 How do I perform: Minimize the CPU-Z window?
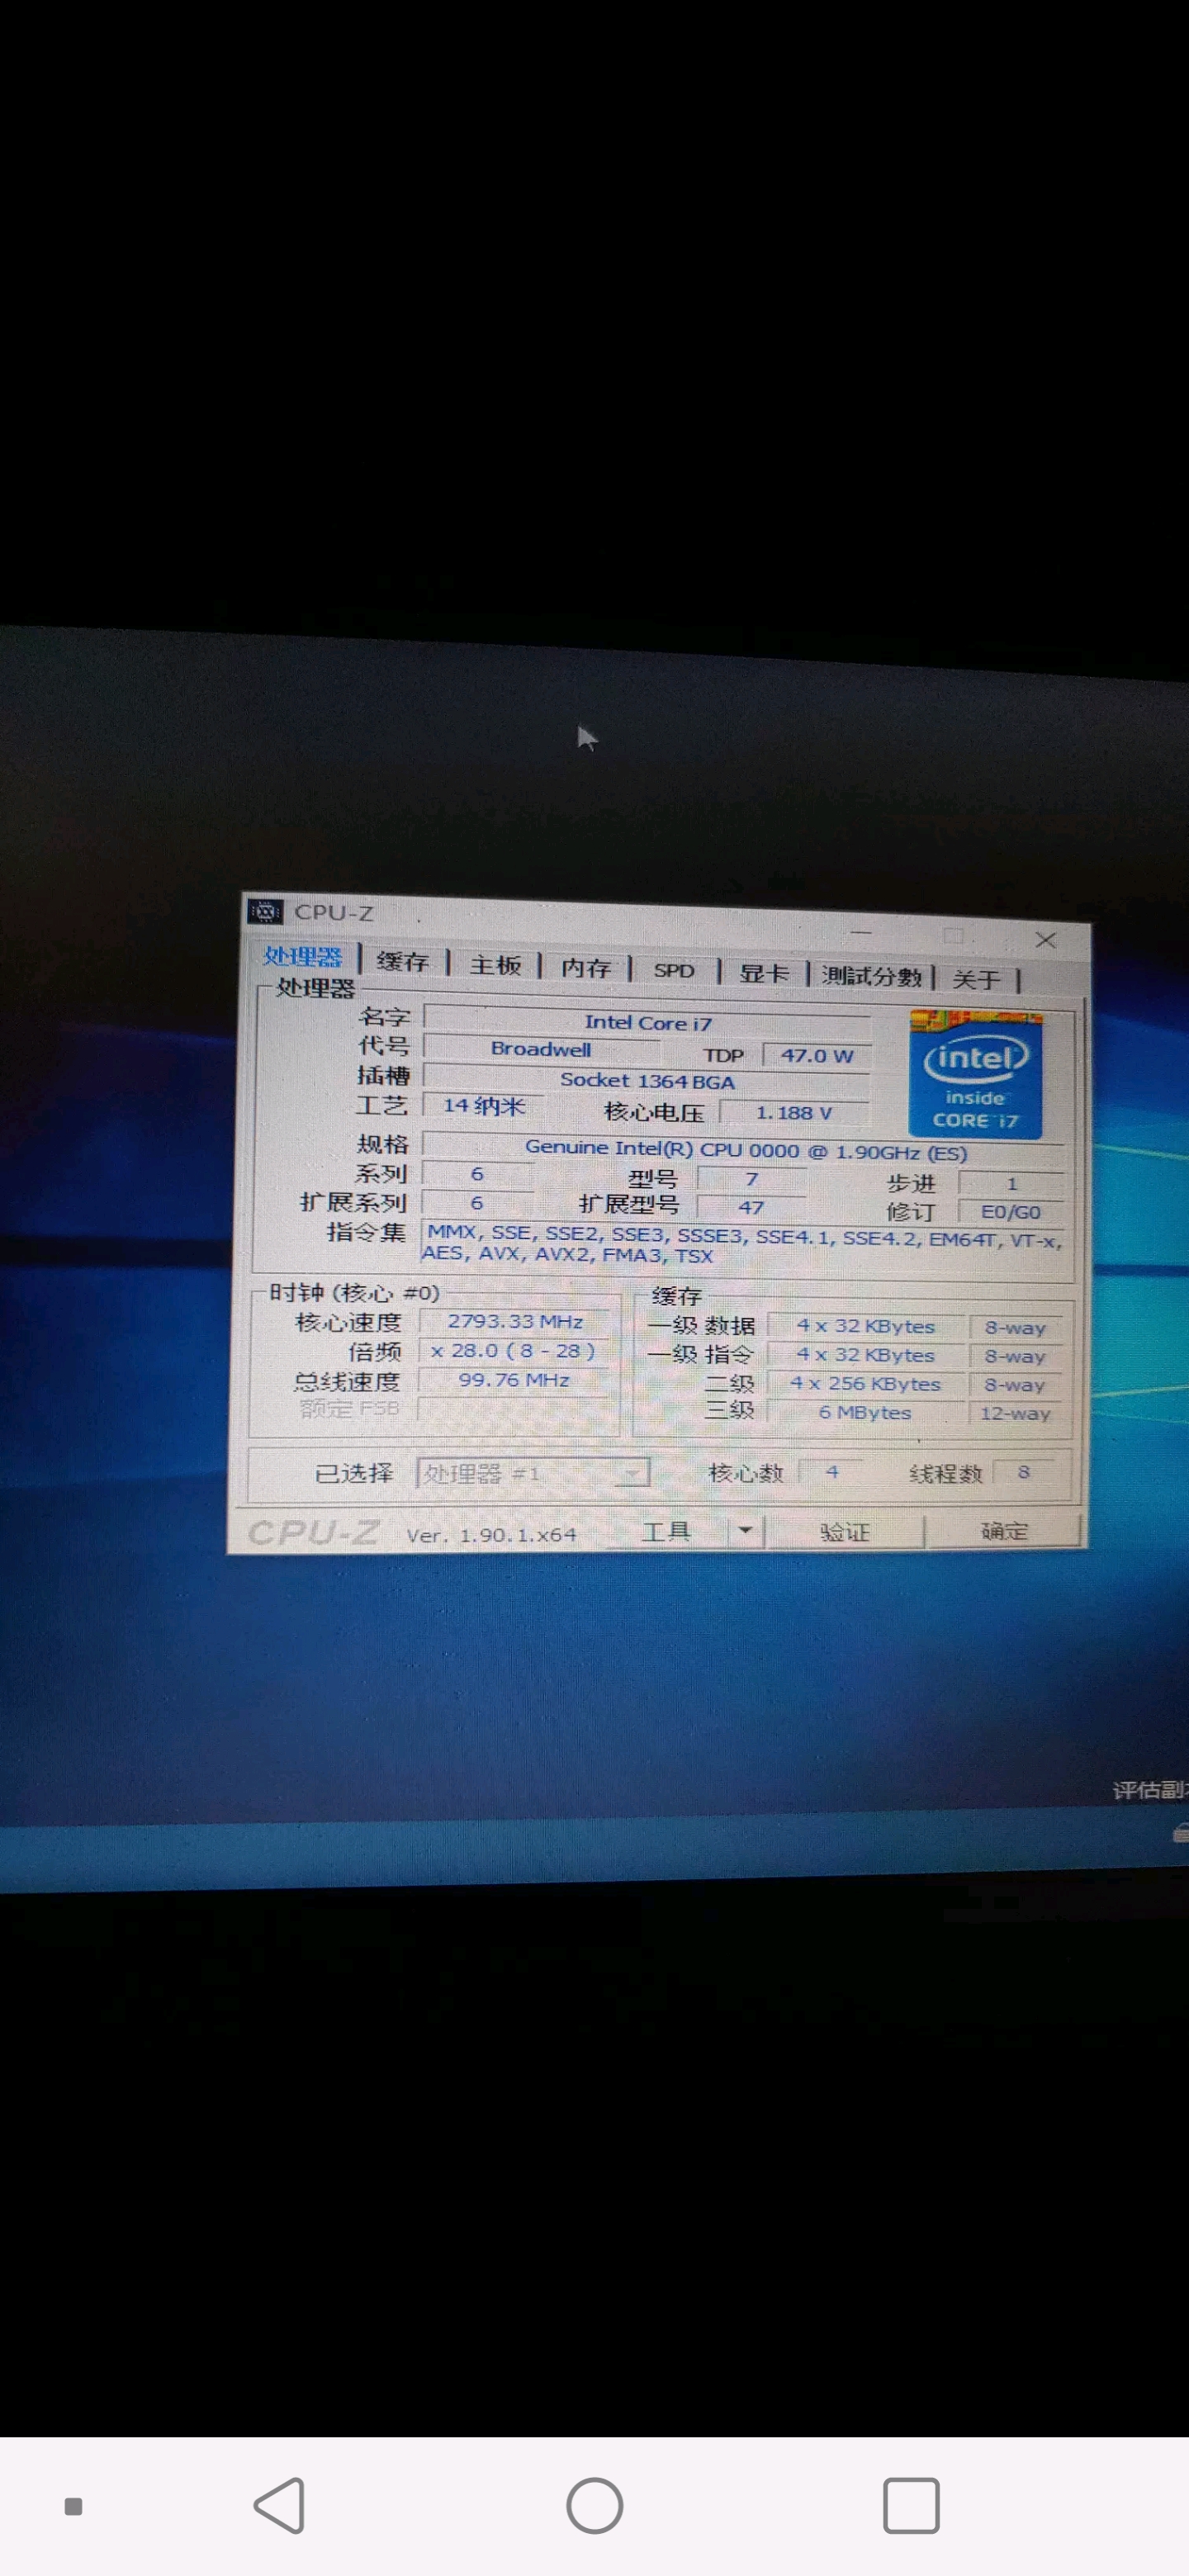tap(861, 933)
